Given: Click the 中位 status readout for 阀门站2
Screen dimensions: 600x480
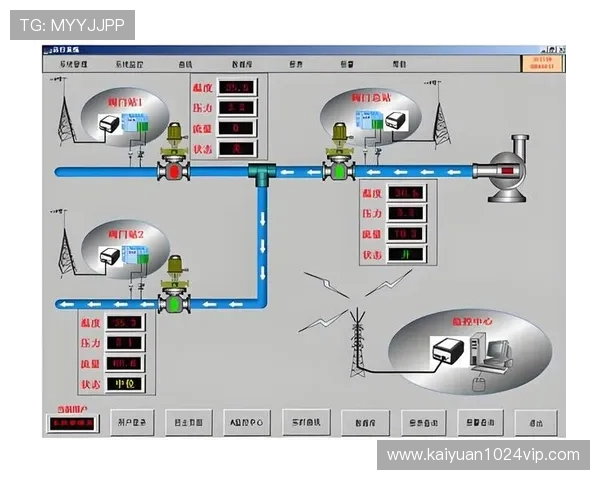Looking at the screenshot, I should (x=125, y=384).
